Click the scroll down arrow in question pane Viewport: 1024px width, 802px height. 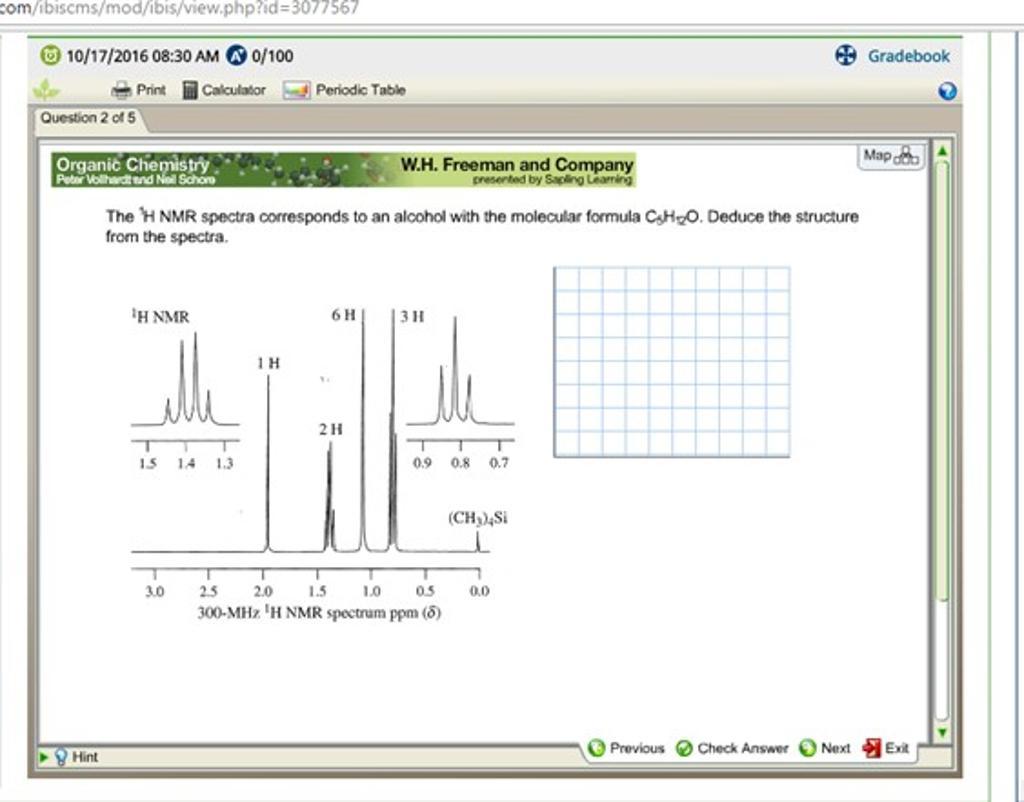pos(940,731)
